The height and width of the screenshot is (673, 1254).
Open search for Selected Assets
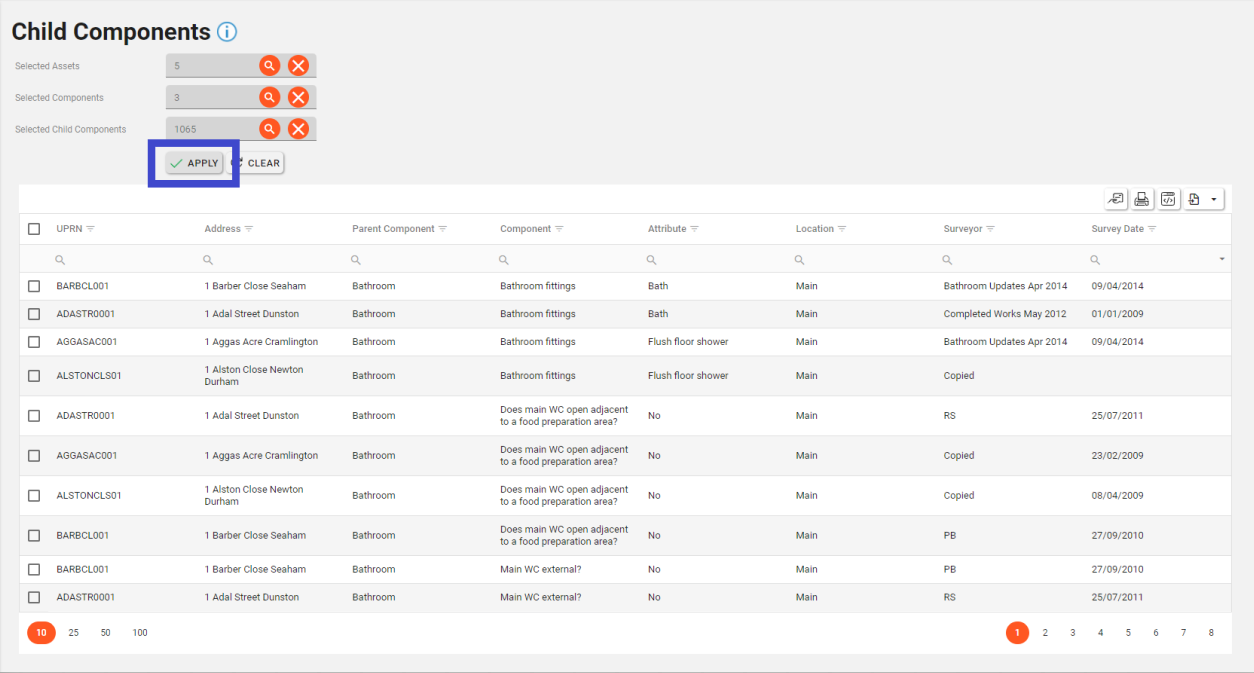tap(269, 66)
